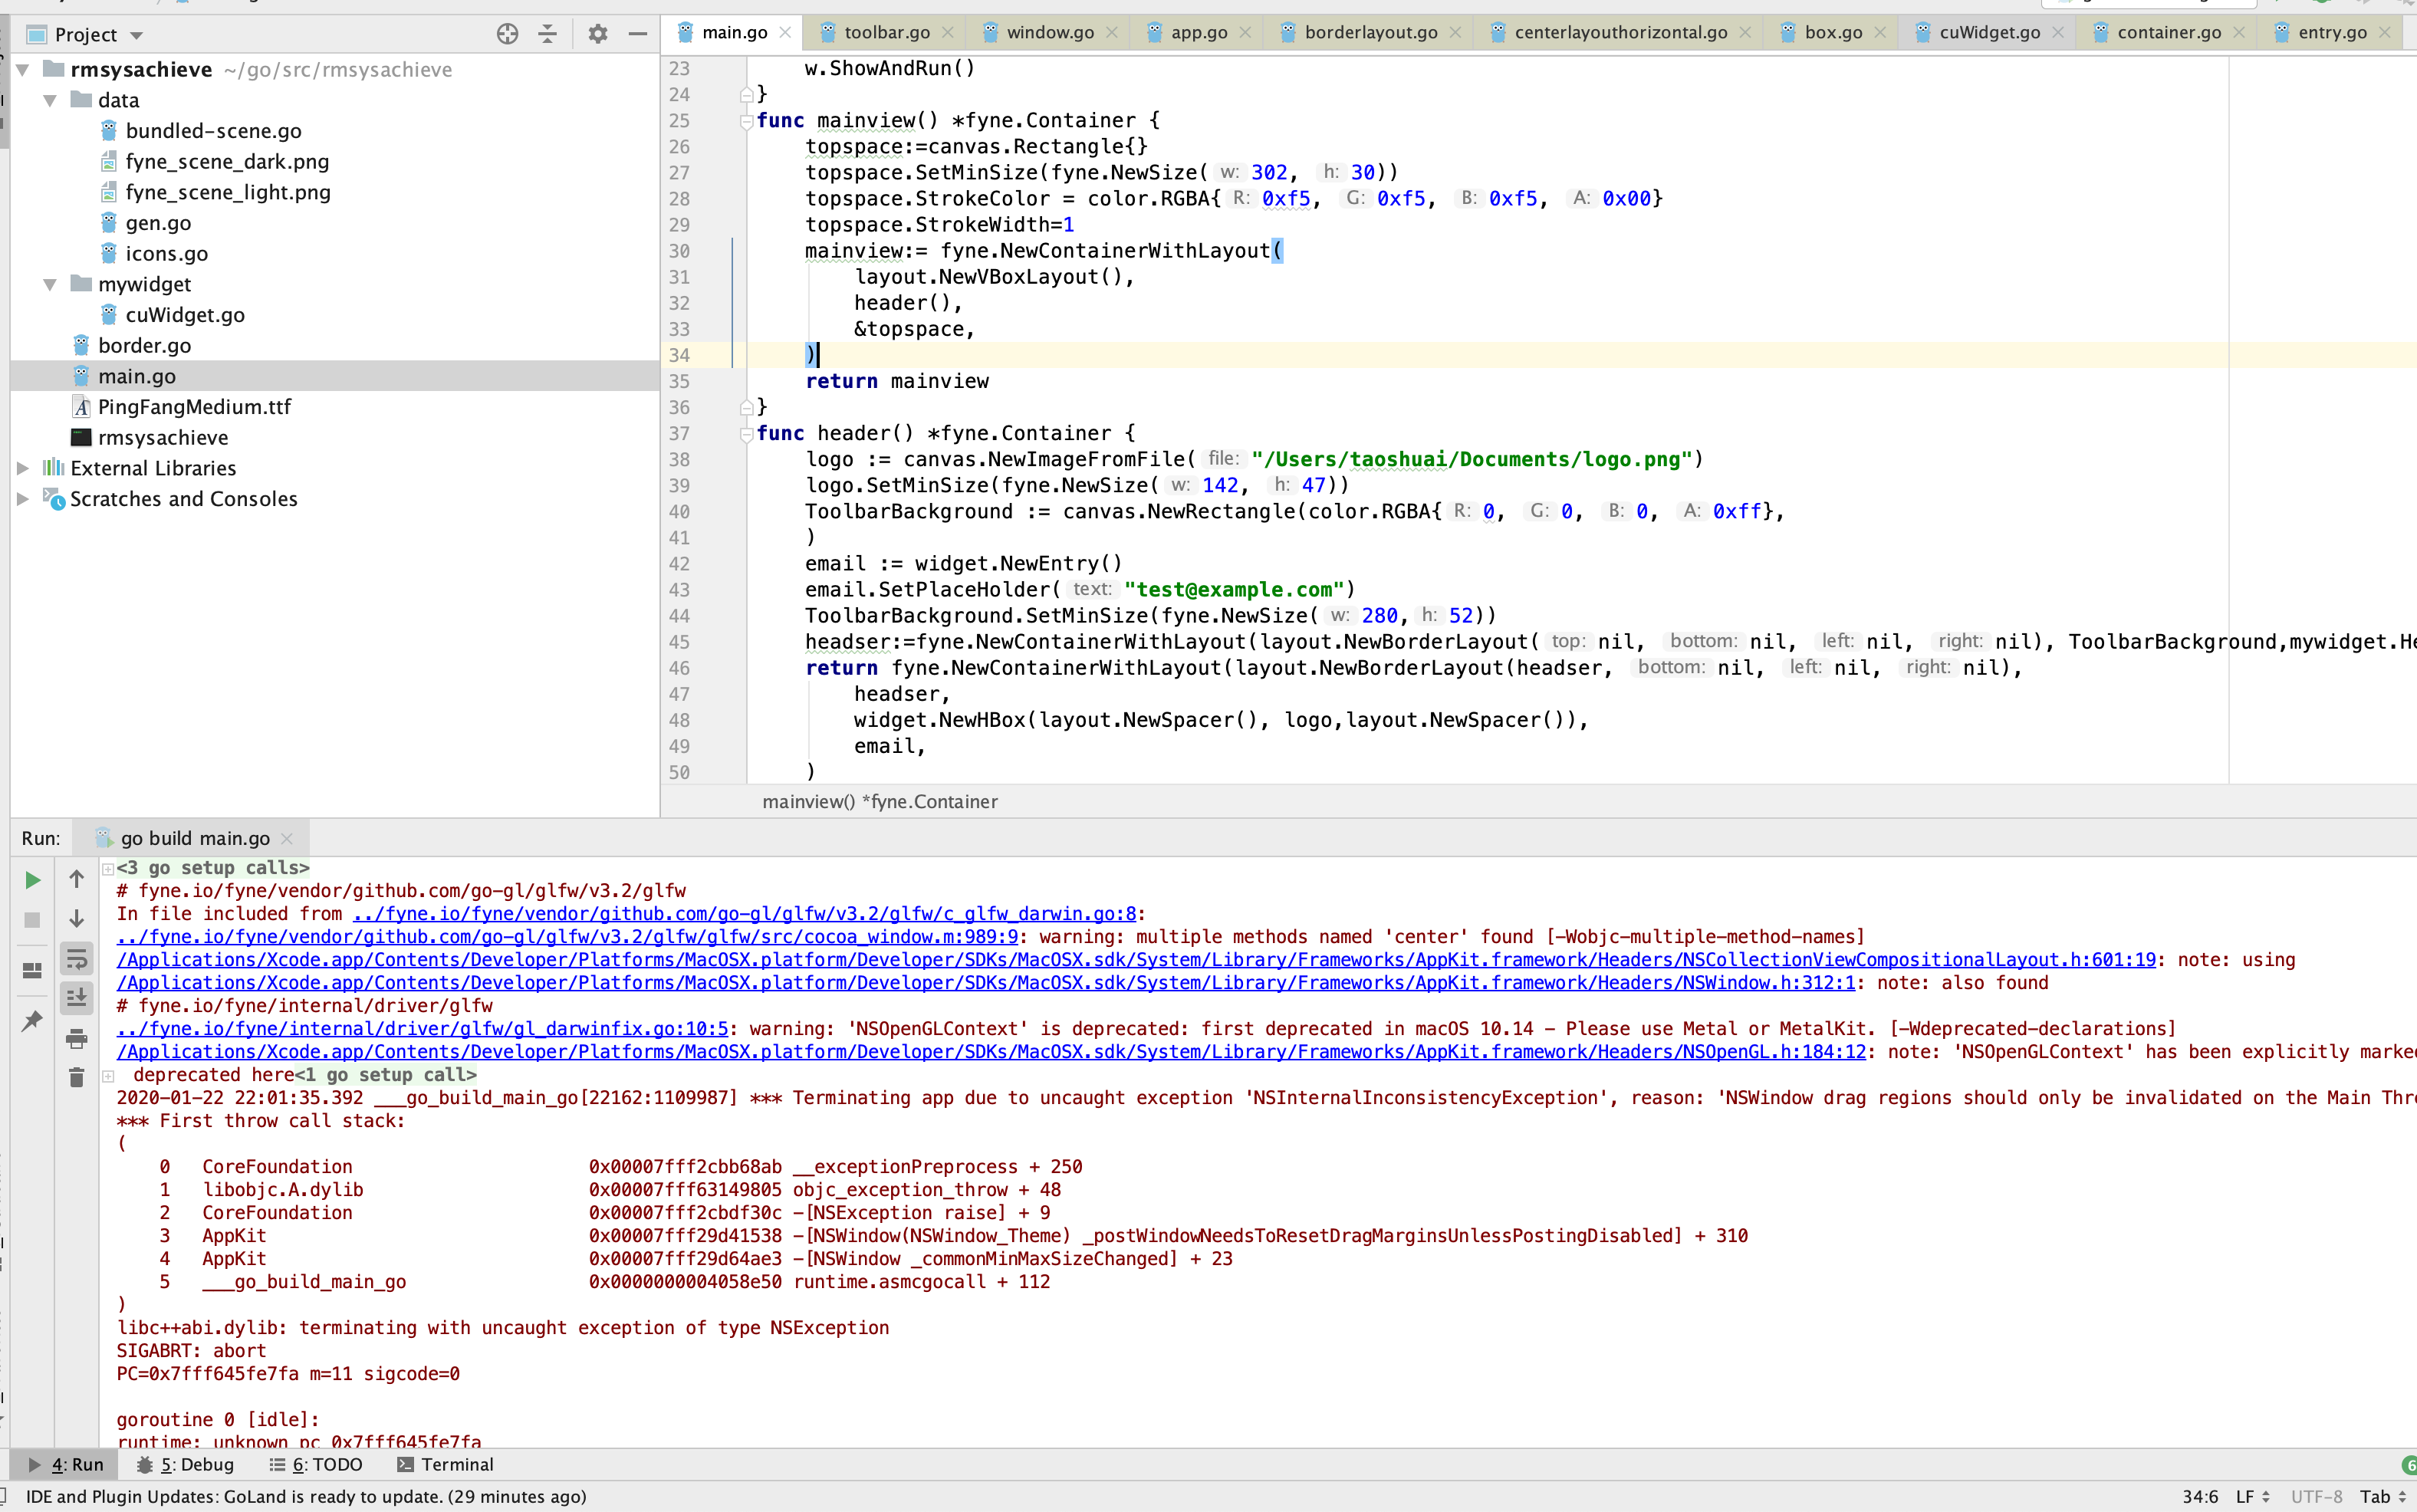Navigate up the stack trace in console

75,879
